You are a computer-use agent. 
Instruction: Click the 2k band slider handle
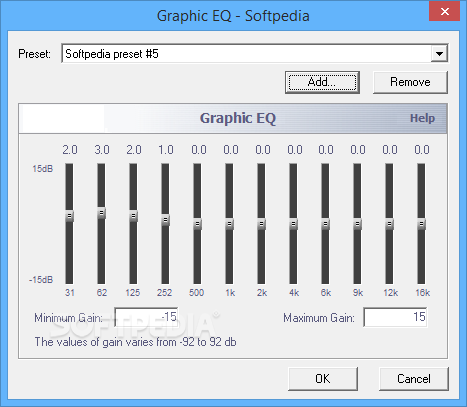click(261, 224)
